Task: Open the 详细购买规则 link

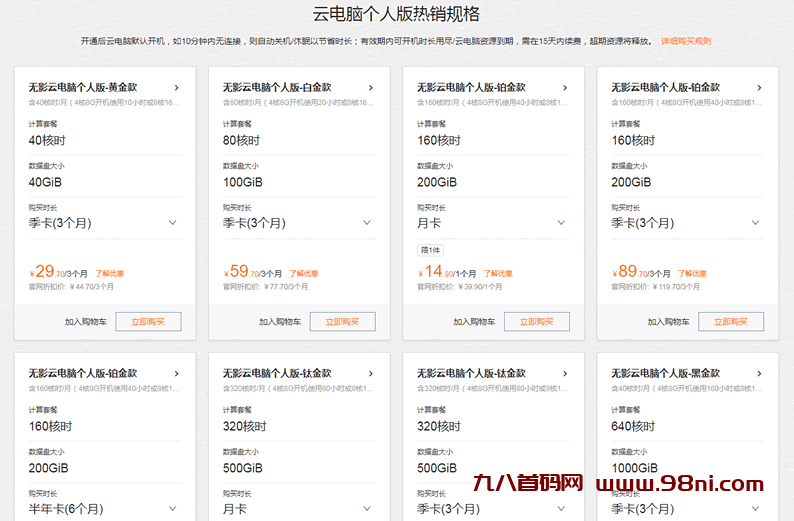Action: [686, 41]
